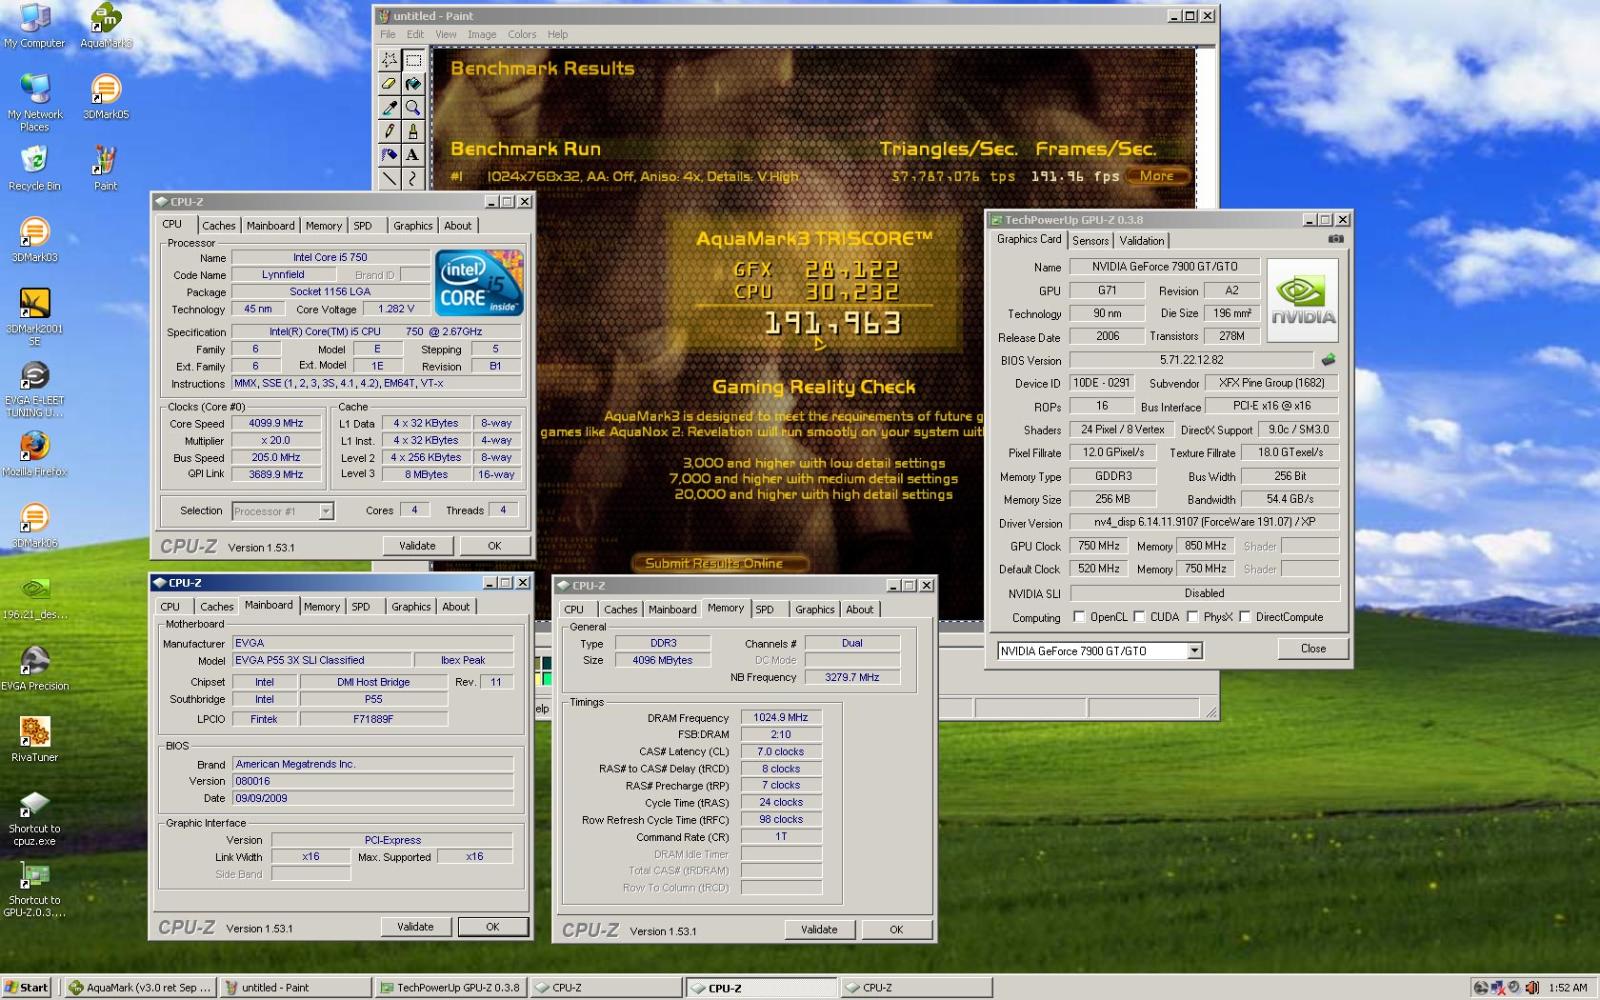
Task: Open My Computer desktop icon
Action: 34,27
